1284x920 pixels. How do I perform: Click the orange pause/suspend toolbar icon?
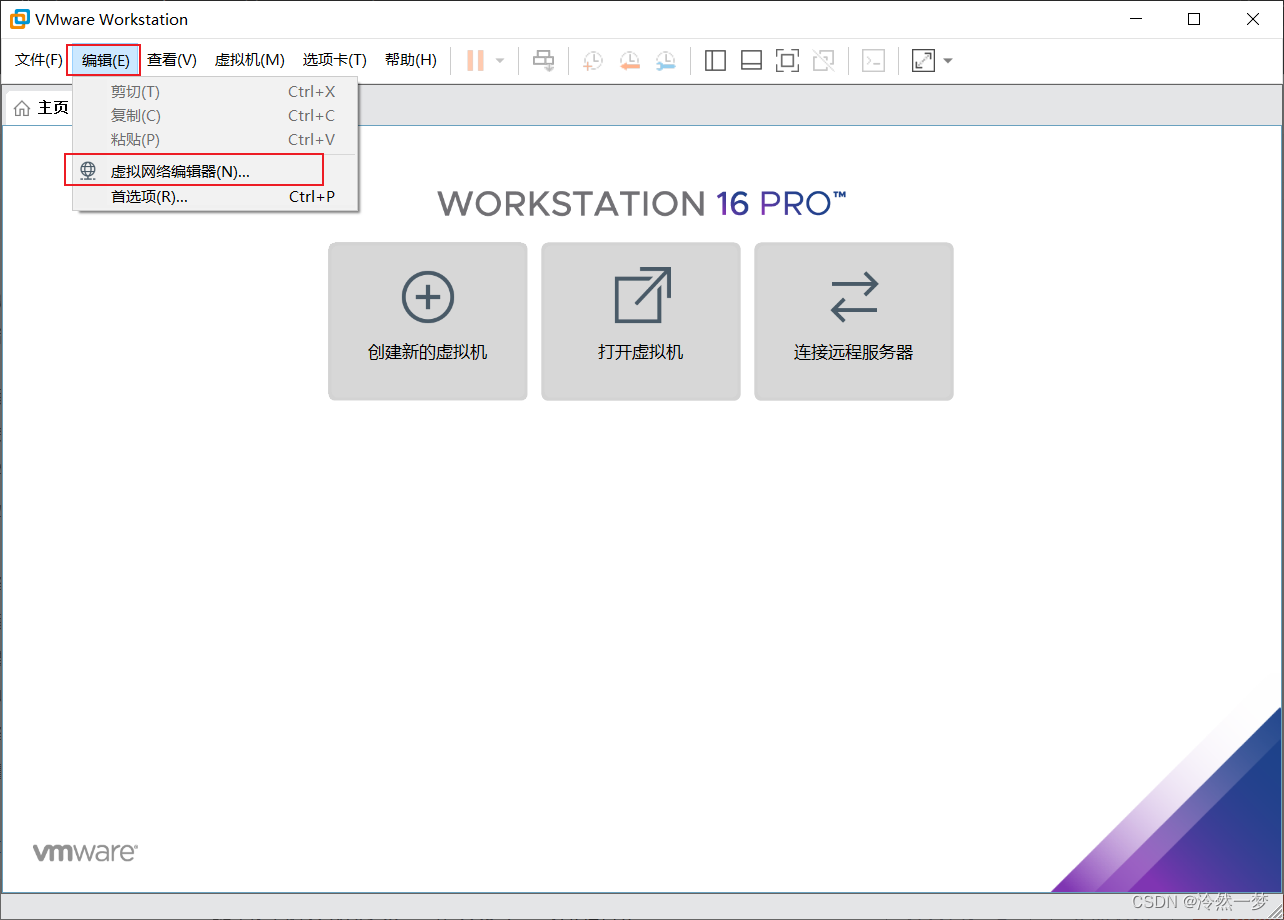(475, 60)
